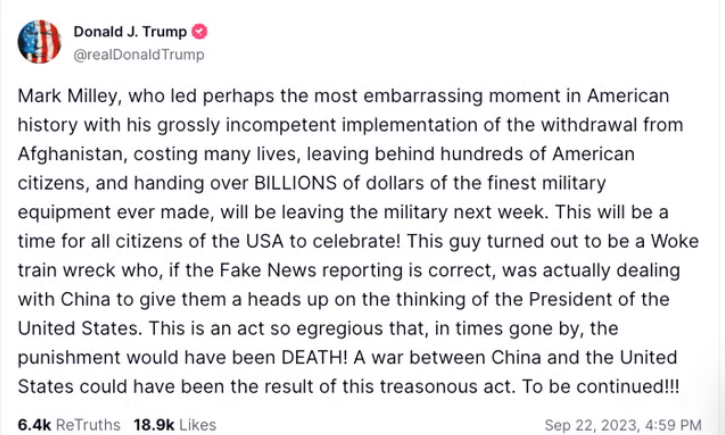View the 18.9k Likes list

coord(175,424)
